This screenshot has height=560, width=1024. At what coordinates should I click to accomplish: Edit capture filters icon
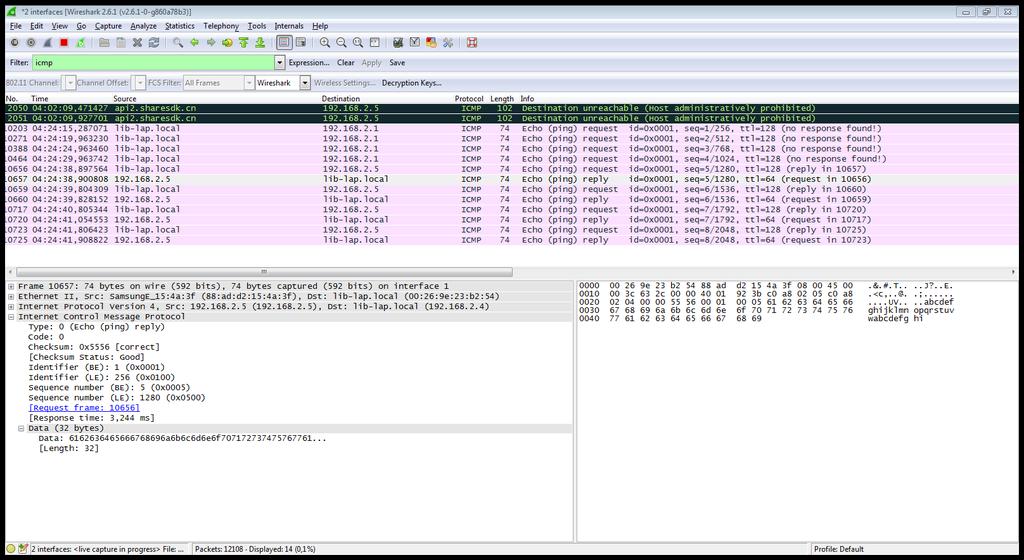tap(398, 42)
